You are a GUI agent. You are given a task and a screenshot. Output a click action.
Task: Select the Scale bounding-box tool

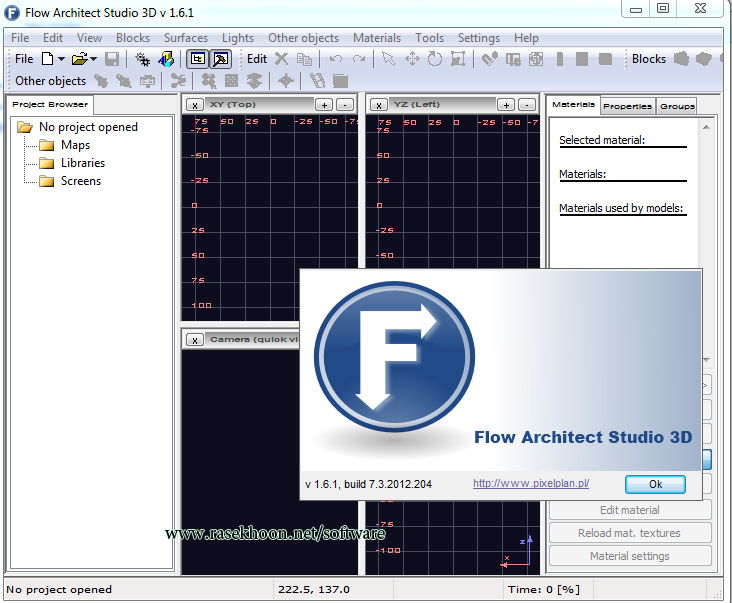(458, 59)
